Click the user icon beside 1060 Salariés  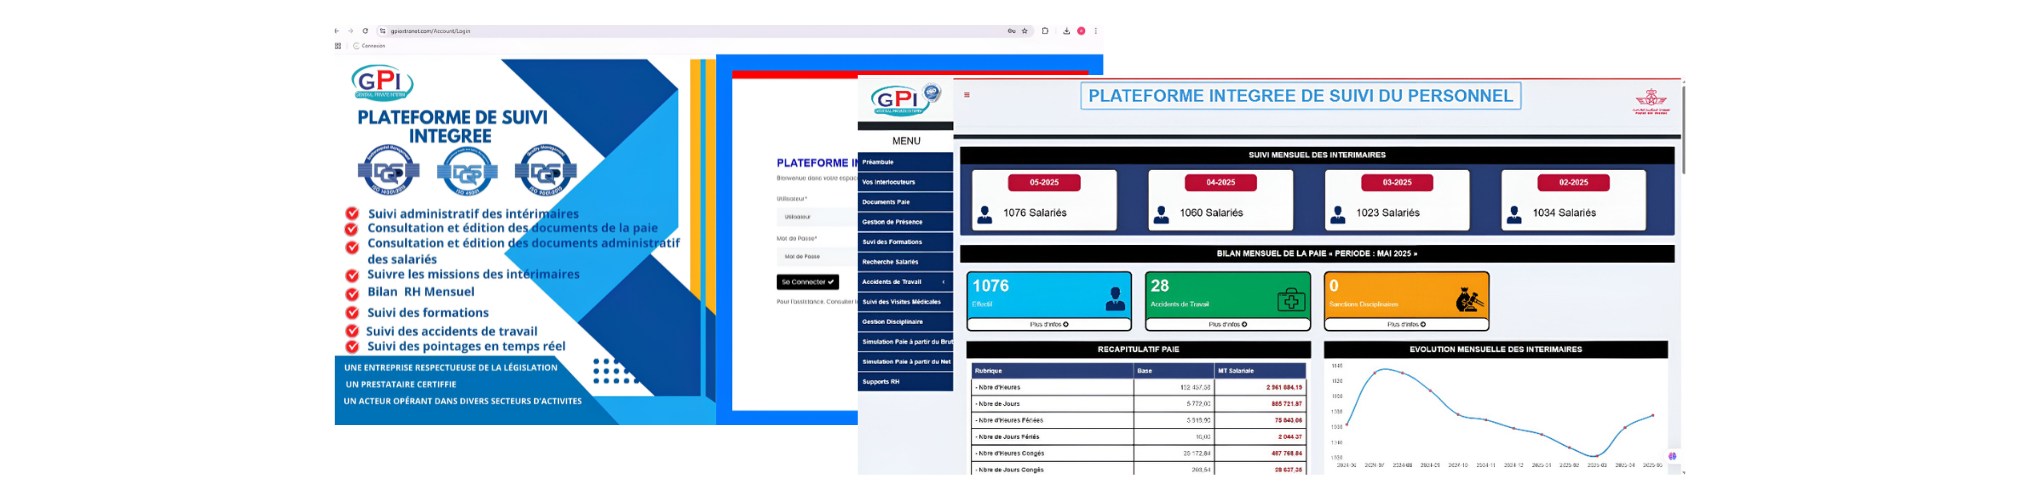tap(1161, 214)
